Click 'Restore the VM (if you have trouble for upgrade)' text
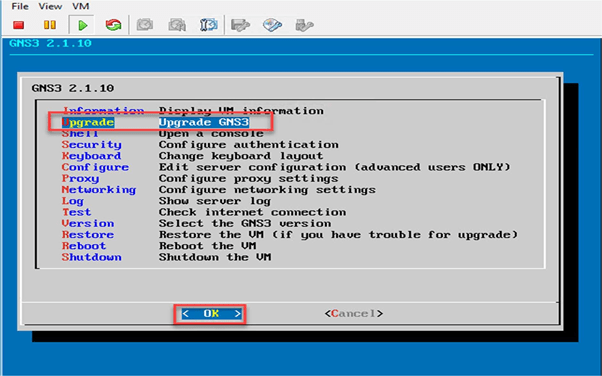The height and width of the screenshot is (376, 602). coord(338,235)
